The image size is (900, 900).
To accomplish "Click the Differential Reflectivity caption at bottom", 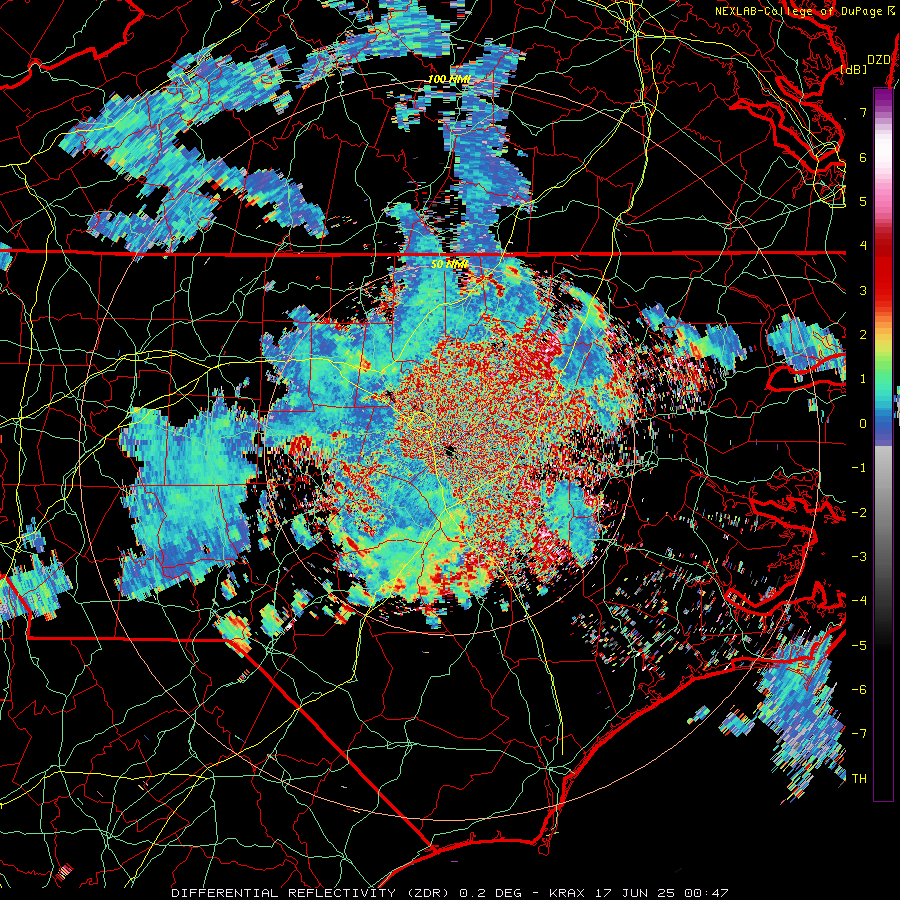I will [x=450, y=893].
